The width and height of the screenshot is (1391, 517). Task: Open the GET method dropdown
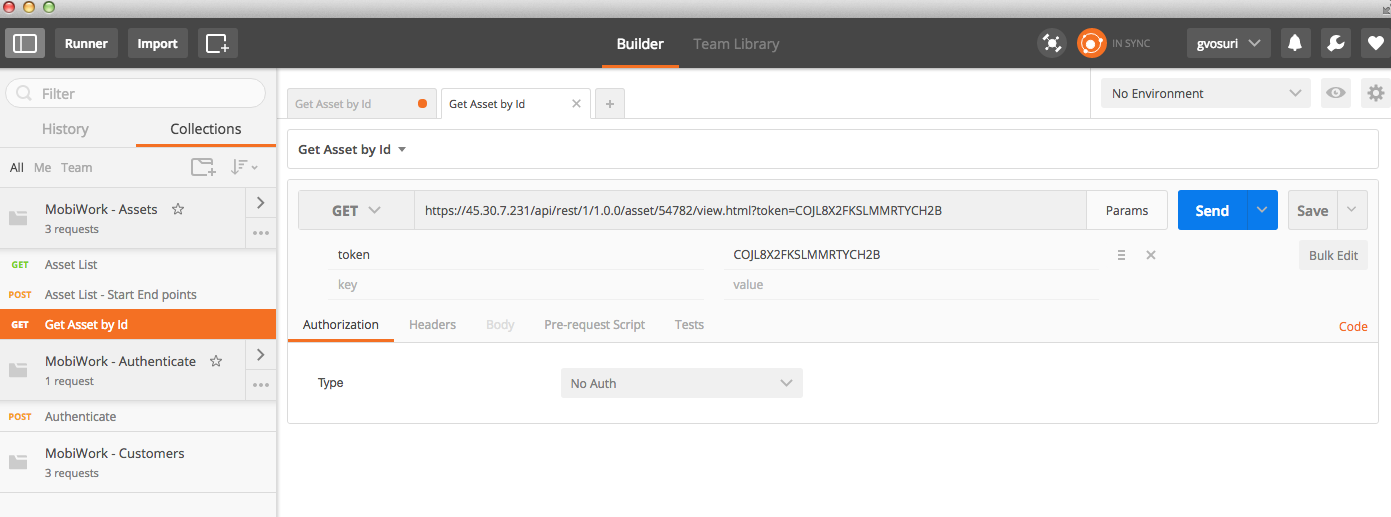point(356,210)
